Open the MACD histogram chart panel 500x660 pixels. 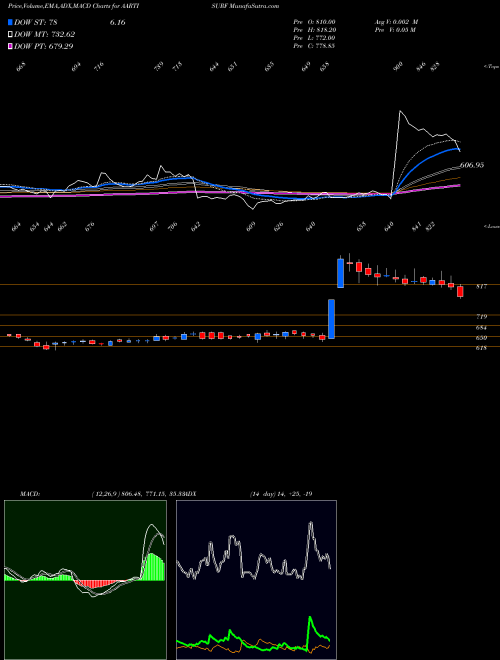point(85,580)
